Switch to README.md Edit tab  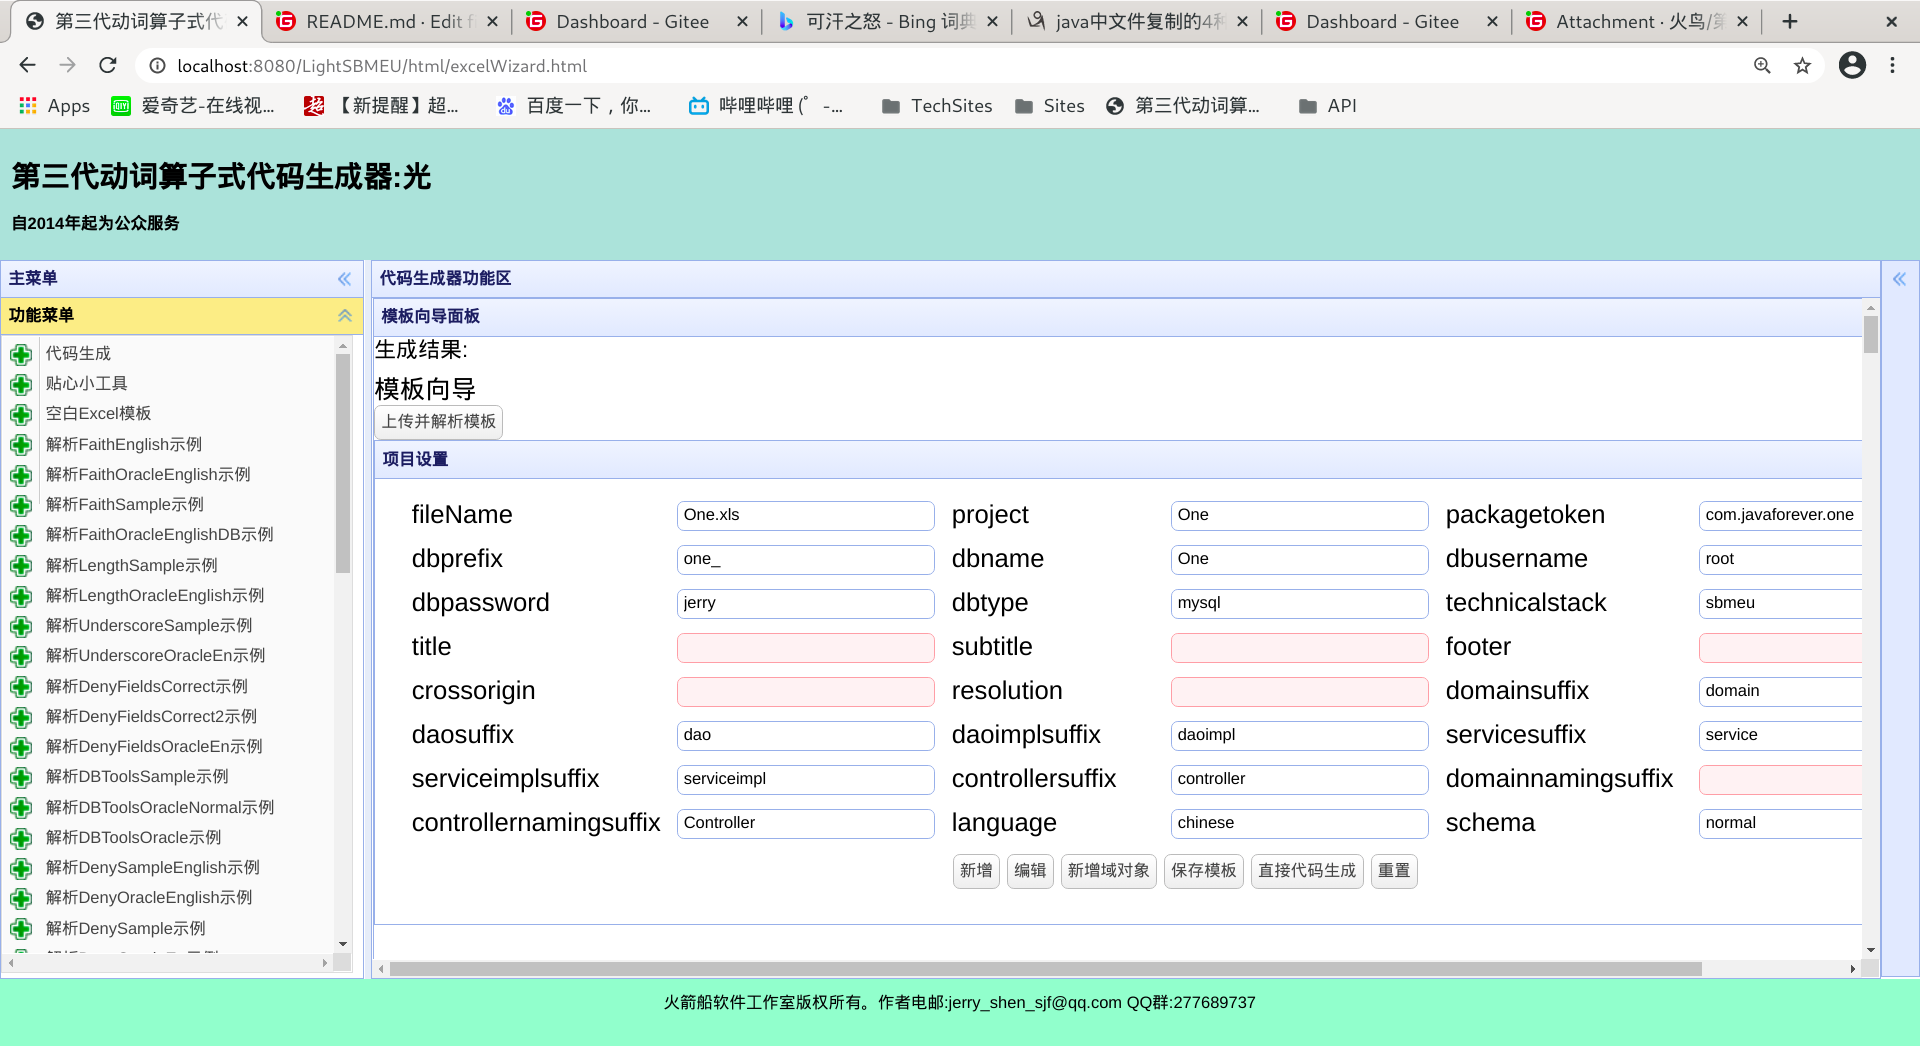387,21
